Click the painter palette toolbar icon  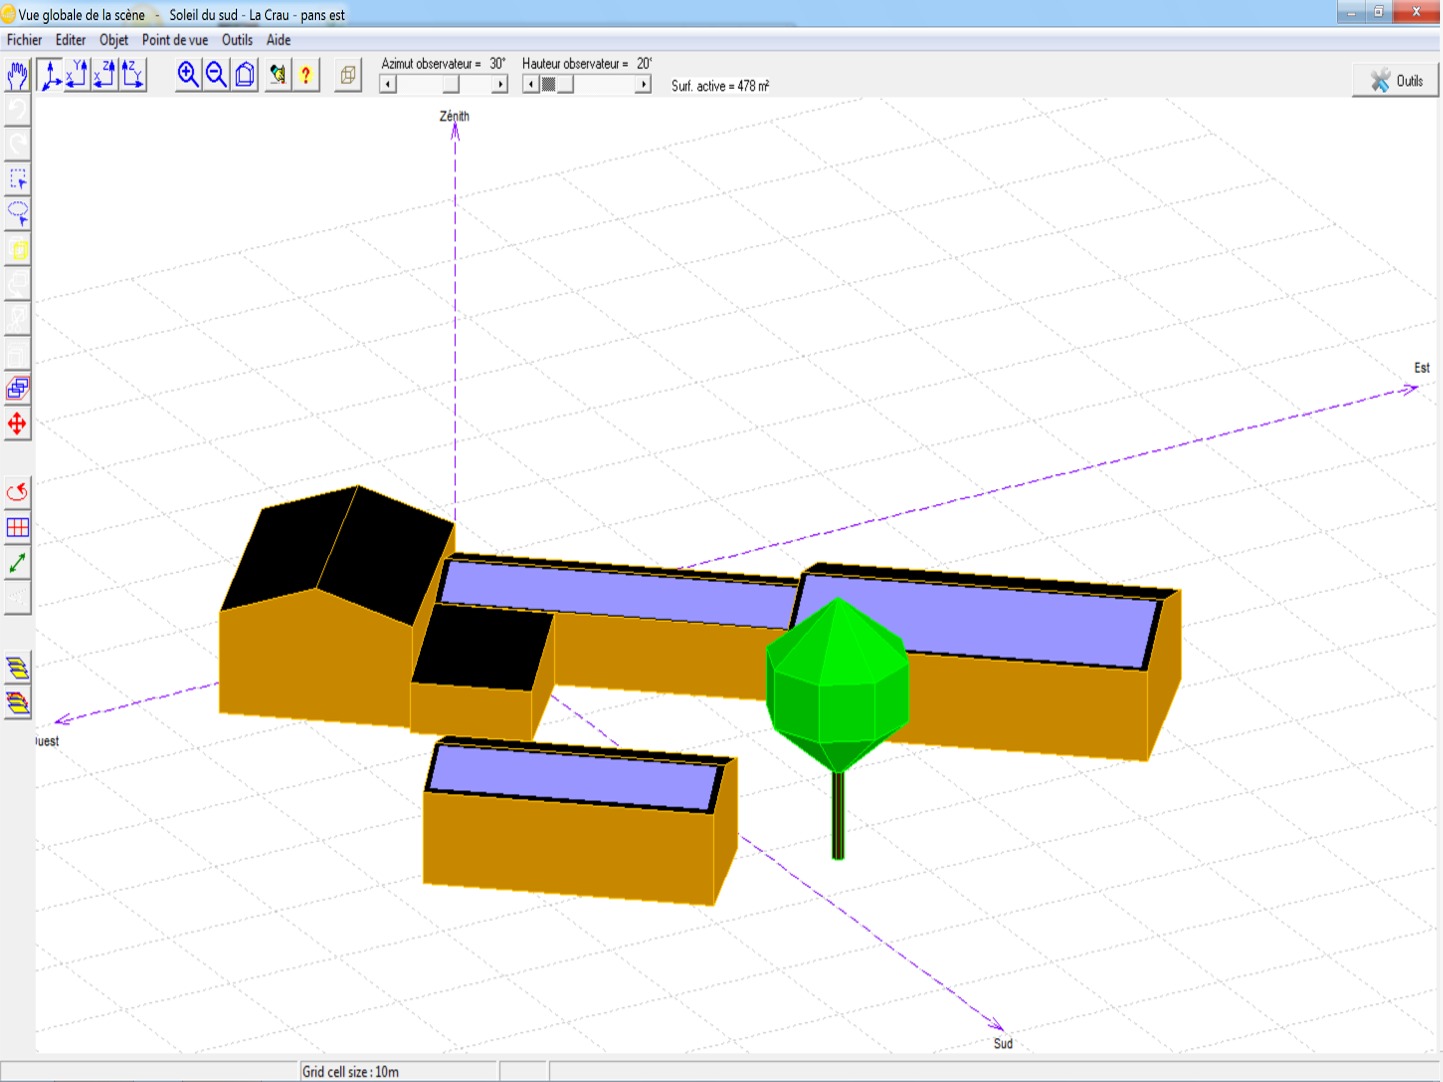[x=278, y=75]
